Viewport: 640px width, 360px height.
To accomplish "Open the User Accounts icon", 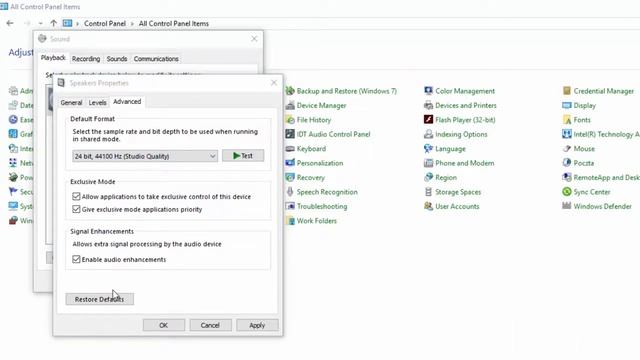I will 428,206.
